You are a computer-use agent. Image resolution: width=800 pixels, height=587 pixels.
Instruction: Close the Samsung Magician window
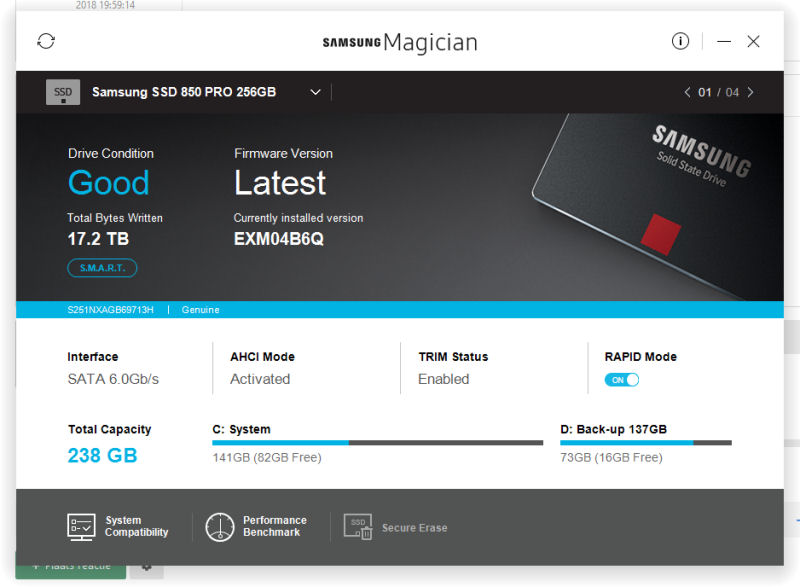pyautogui.click(x=753, y=41)
